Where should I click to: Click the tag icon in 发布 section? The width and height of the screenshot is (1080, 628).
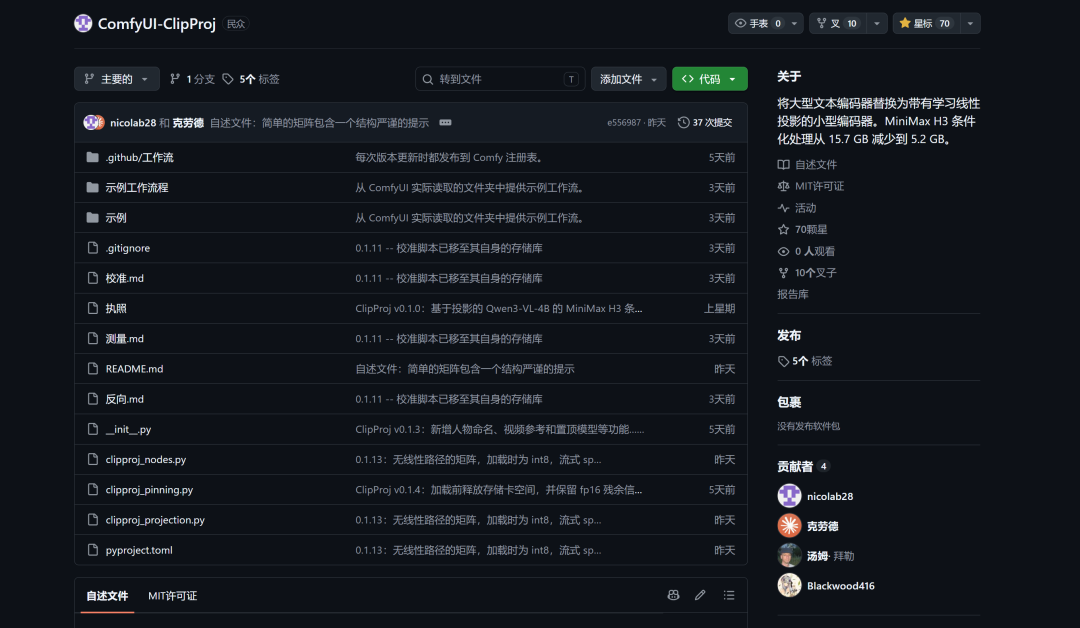(x=783, y=361)
